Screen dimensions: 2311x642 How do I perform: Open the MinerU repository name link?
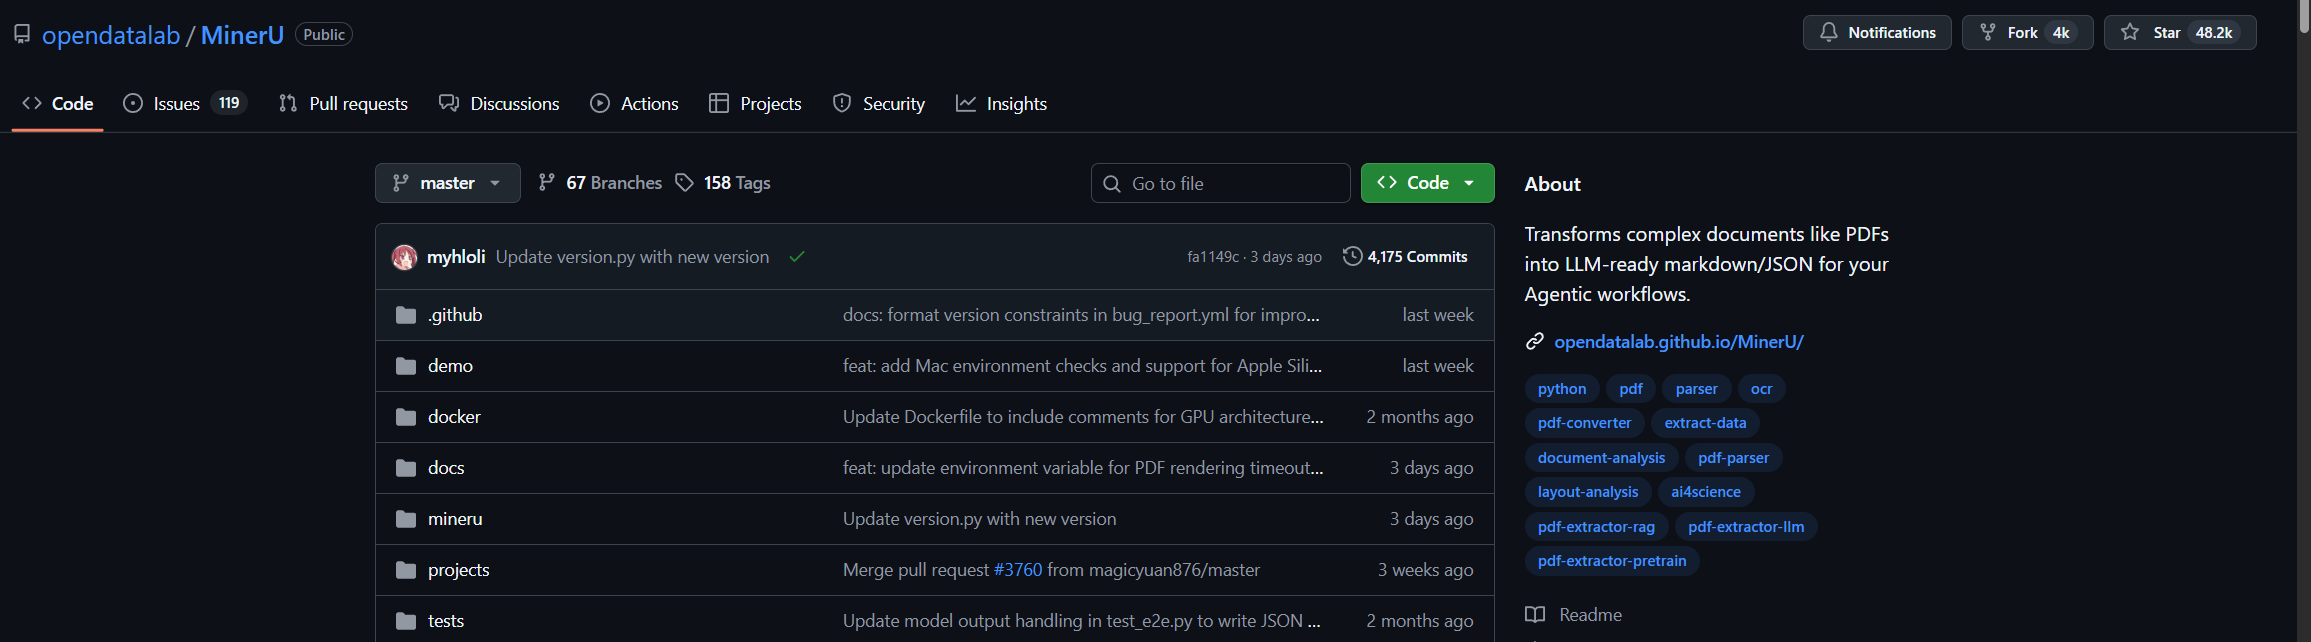click(242, 35)
